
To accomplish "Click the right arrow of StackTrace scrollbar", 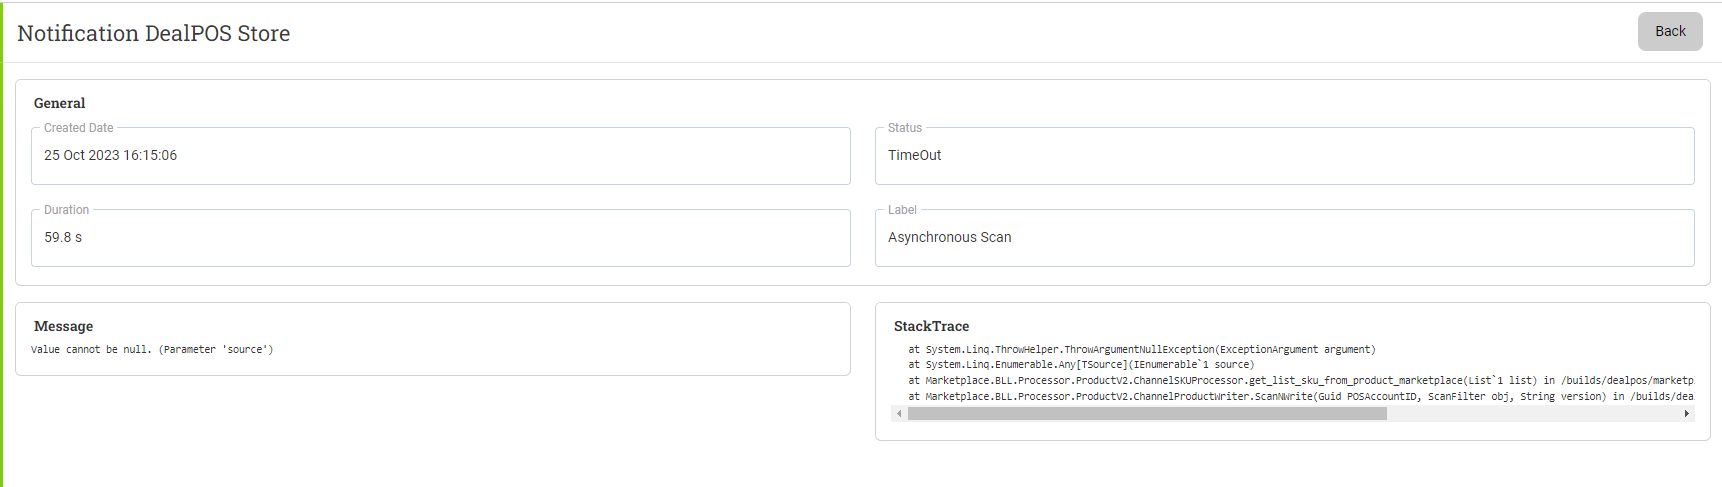I will click(1686, 413).
